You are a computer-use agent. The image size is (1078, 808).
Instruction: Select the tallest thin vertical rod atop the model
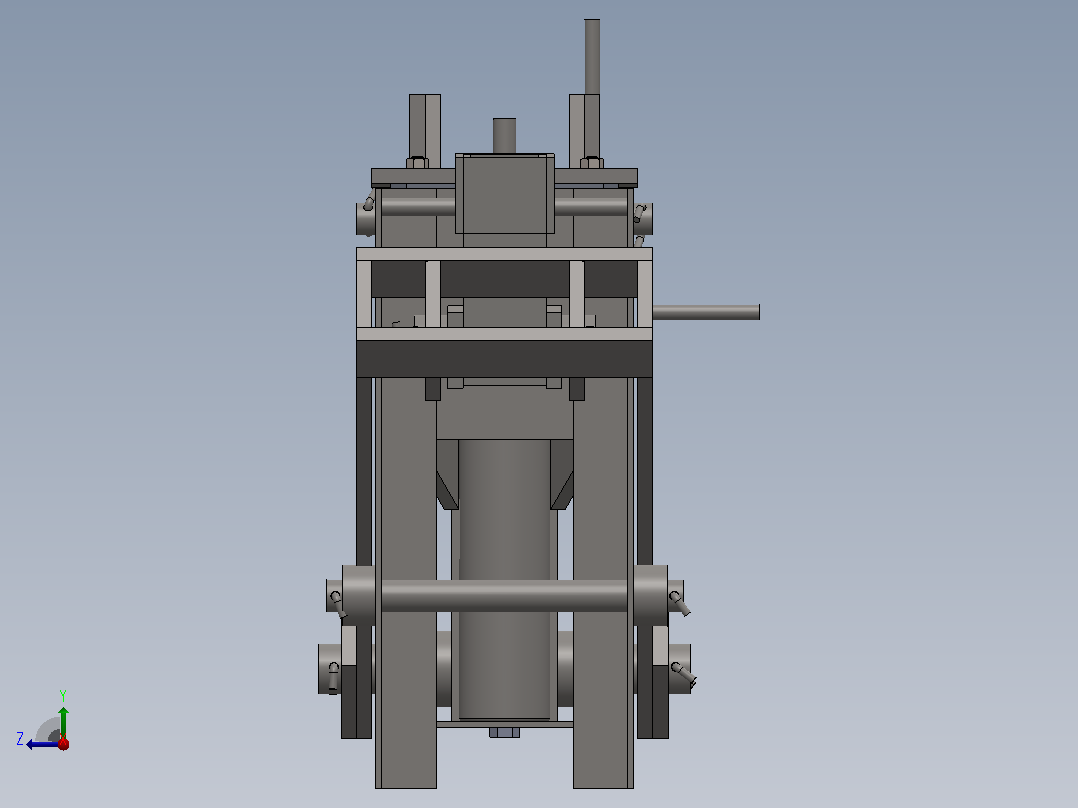(592, 57)
